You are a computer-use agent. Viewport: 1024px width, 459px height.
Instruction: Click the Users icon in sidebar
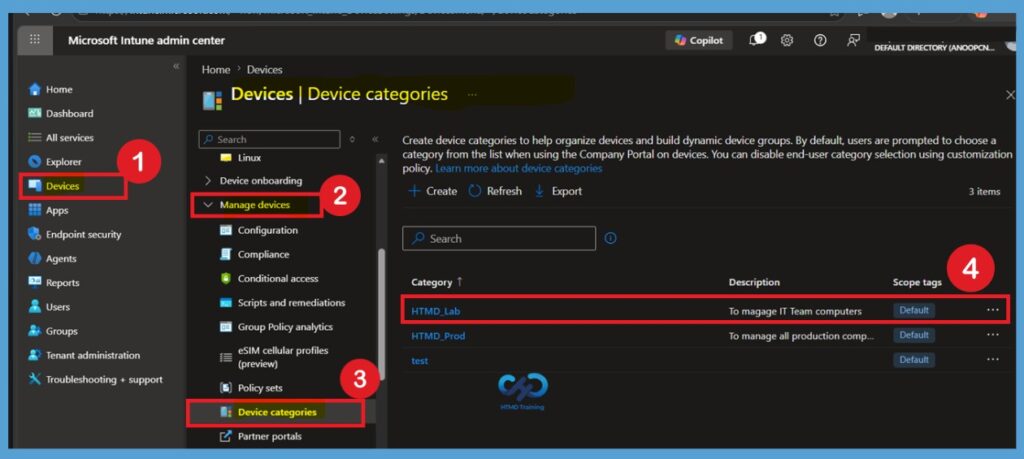click(35, 307)
